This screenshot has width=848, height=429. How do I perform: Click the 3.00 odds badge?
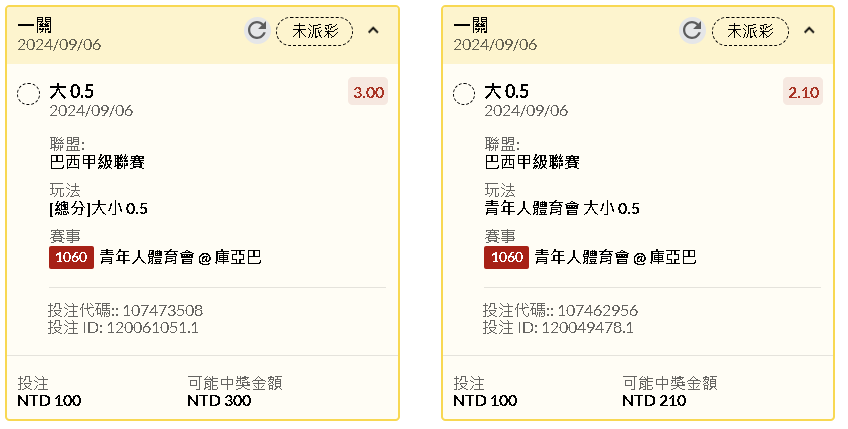click(368, 92)
